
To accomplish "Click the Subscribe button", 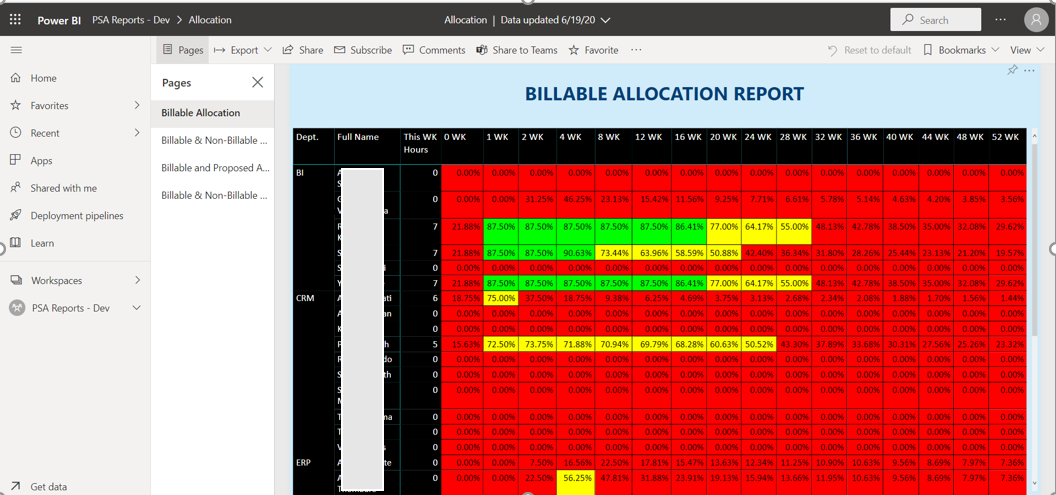I will [x=363, y=50].
